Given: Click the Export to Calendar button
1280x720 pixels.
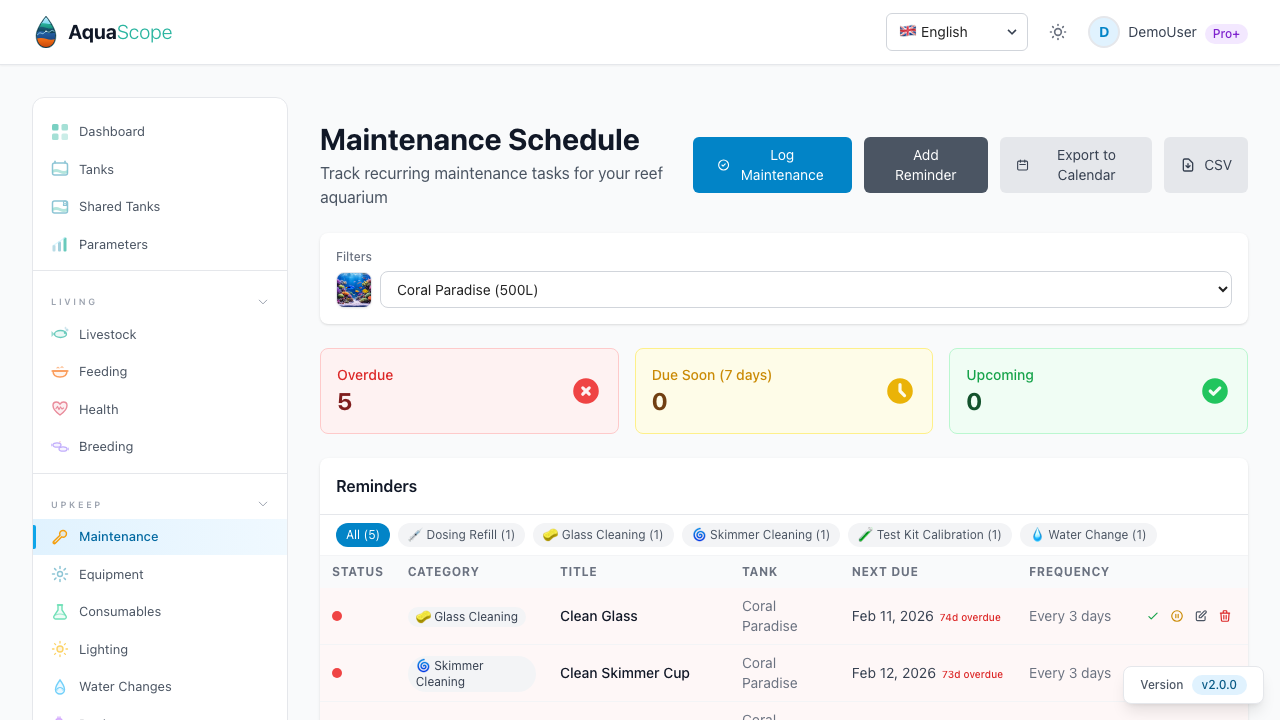Looking at the screenshot, I should tap(1075, 165).
